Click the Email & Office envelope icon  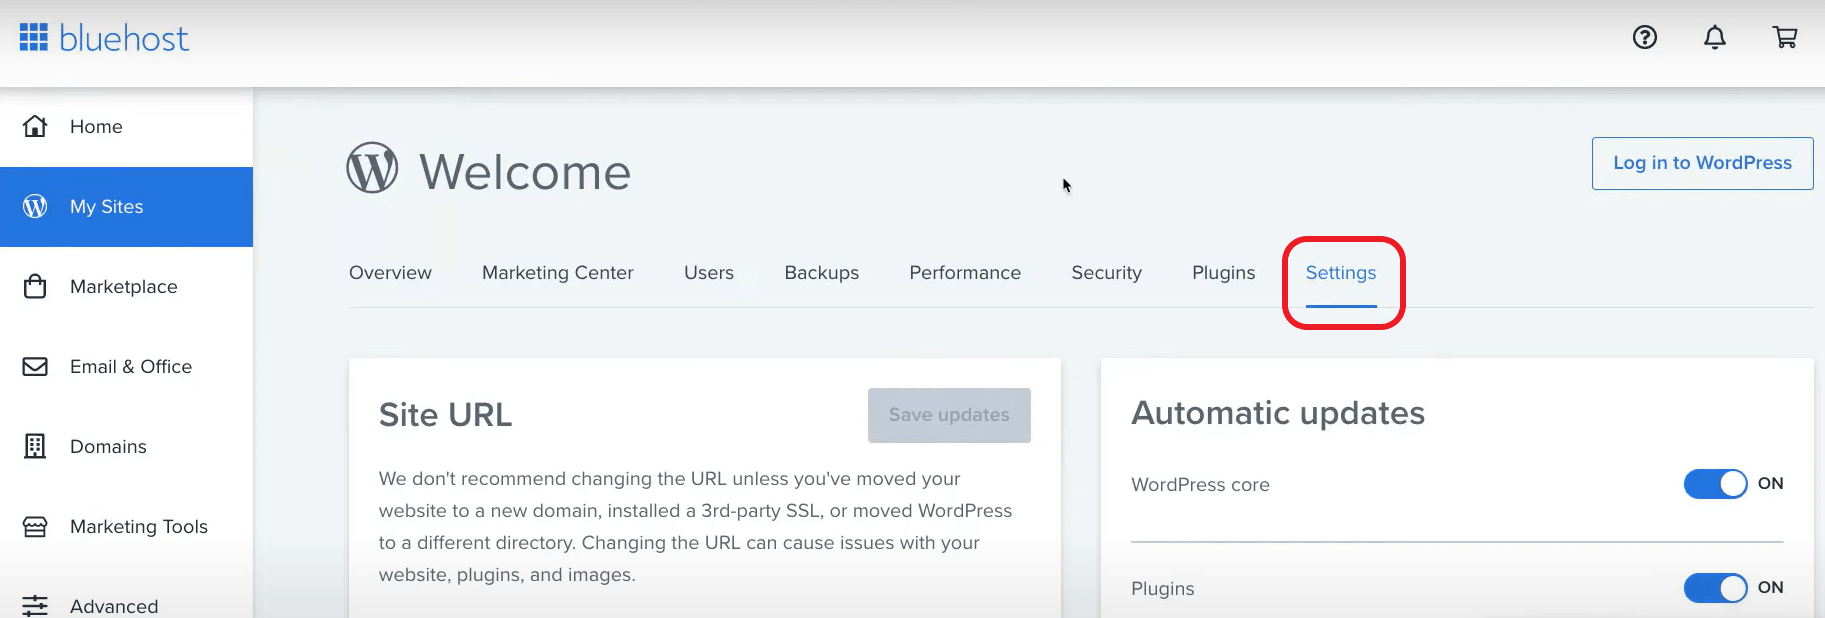click(x=35, y=366)
